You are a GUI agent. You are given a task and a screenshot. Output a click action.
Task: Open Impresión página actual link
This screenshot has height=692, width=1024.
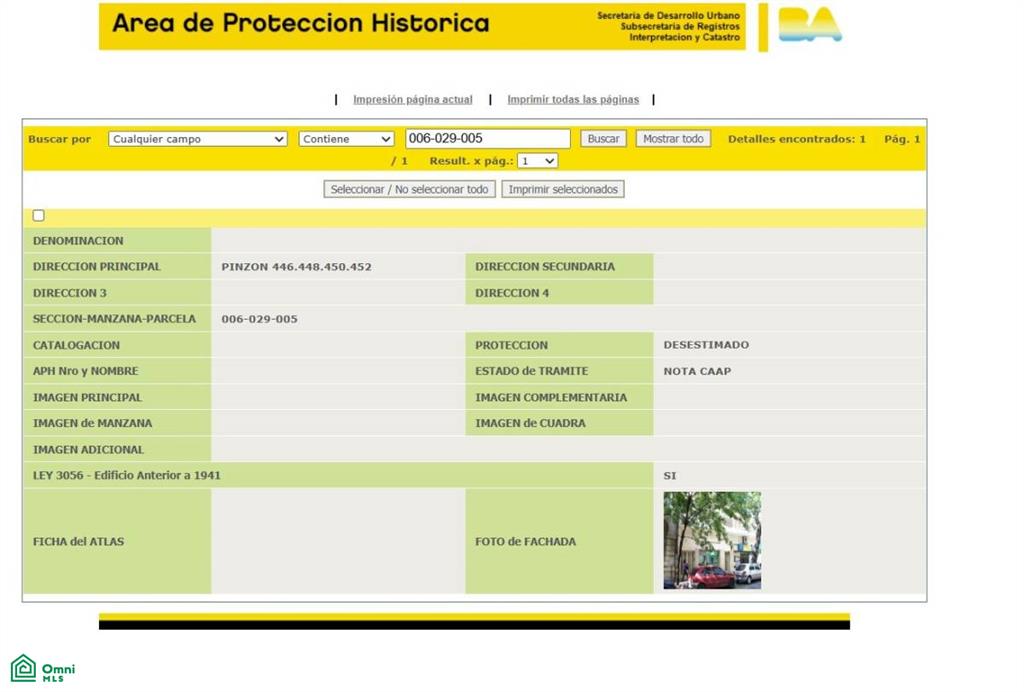tap(413, 99)
